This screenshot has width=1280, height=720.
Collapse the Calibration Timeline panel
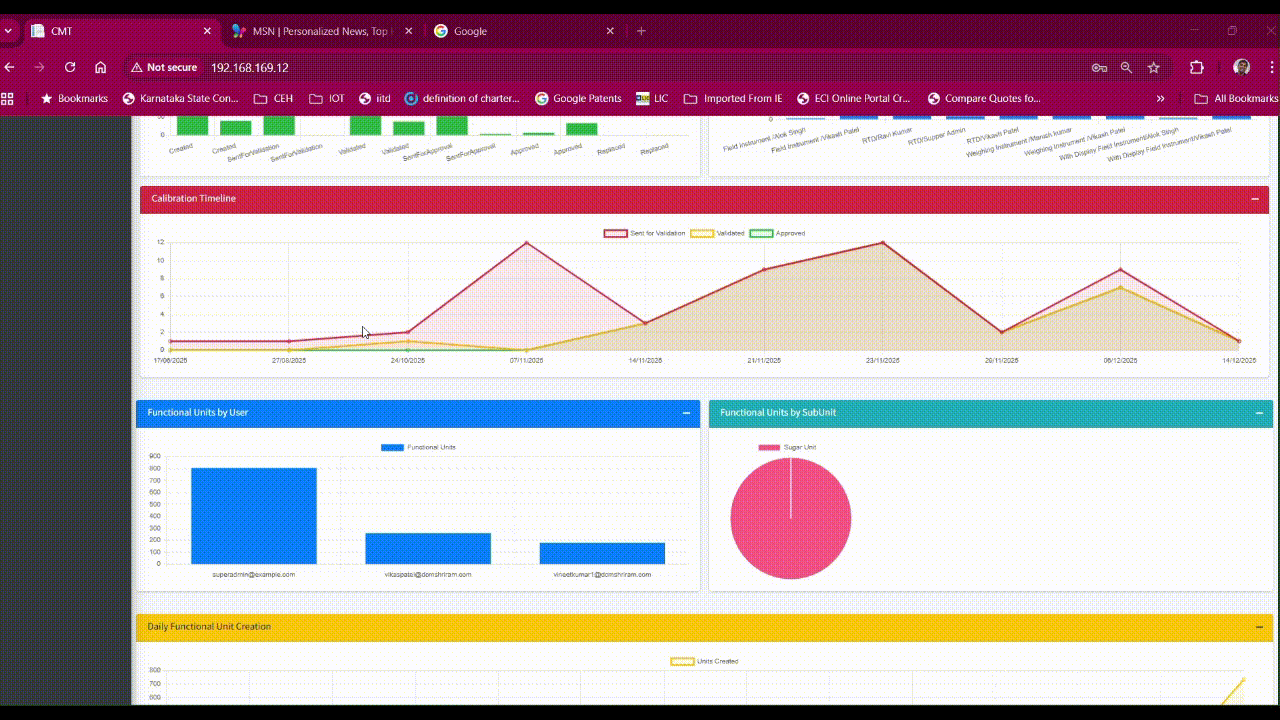[x=1255, y=199]
